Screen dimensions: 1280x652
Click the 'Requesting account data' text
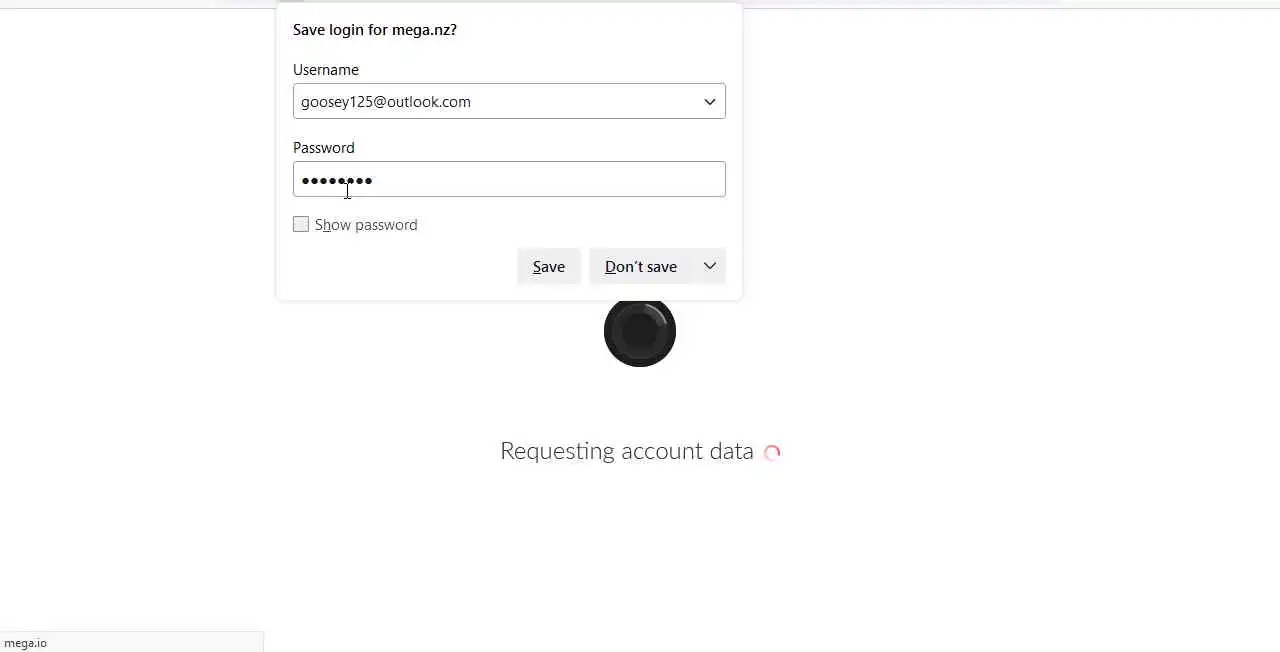tap(626, 451)
